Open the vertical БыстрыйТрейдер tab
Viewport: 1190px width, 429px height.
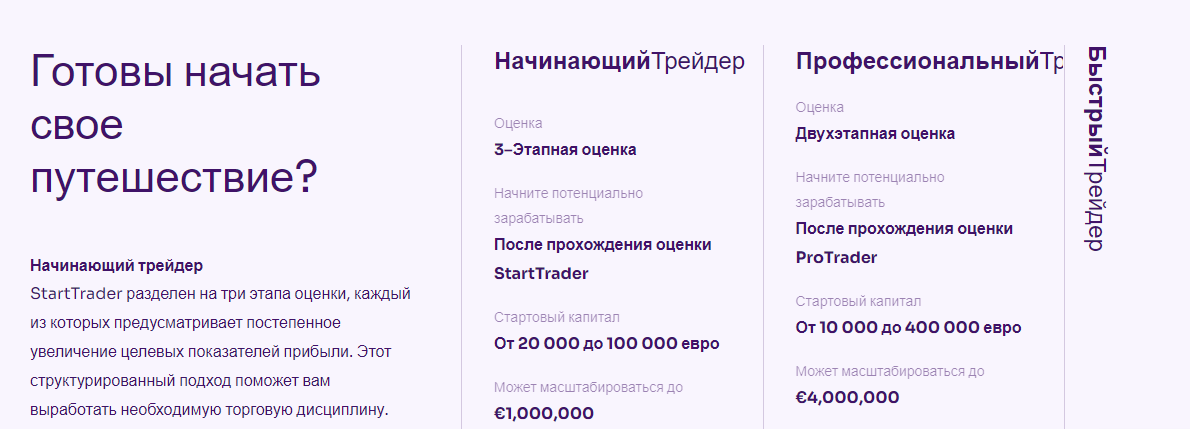[1095, 148]
